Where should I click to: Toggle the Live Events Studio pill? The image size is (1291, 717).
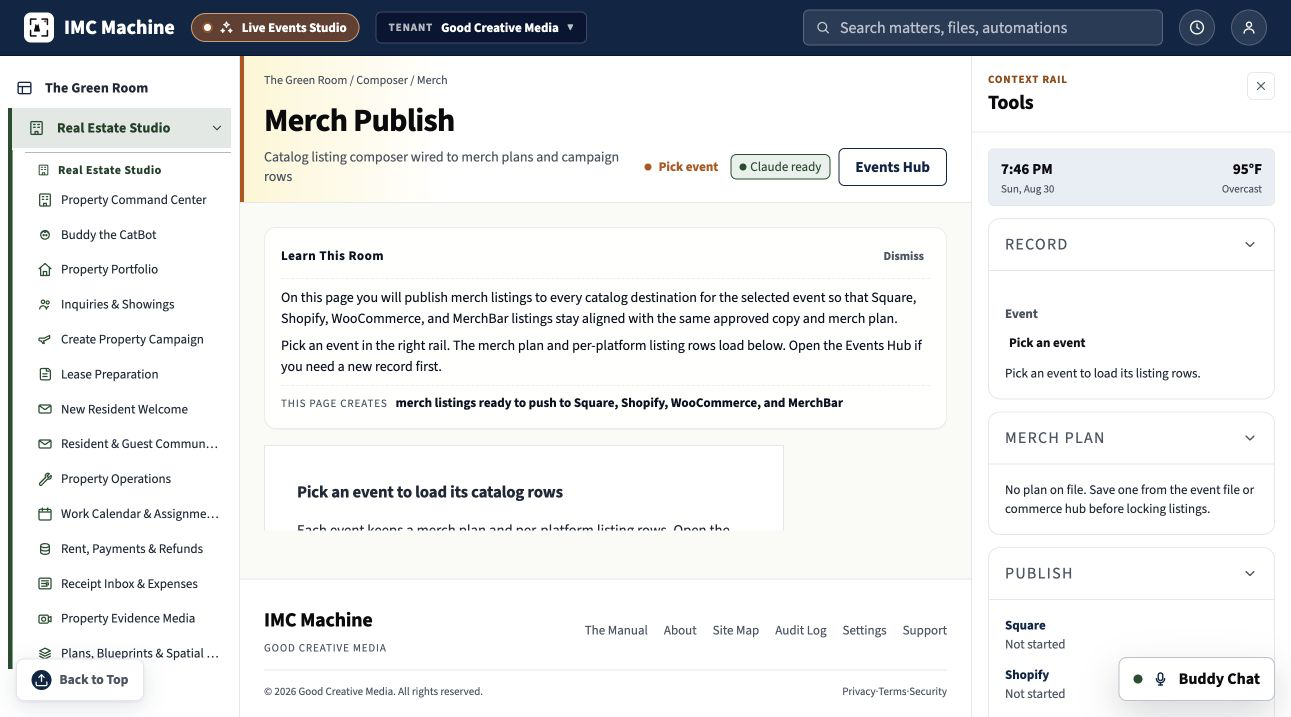pos(275,28)
